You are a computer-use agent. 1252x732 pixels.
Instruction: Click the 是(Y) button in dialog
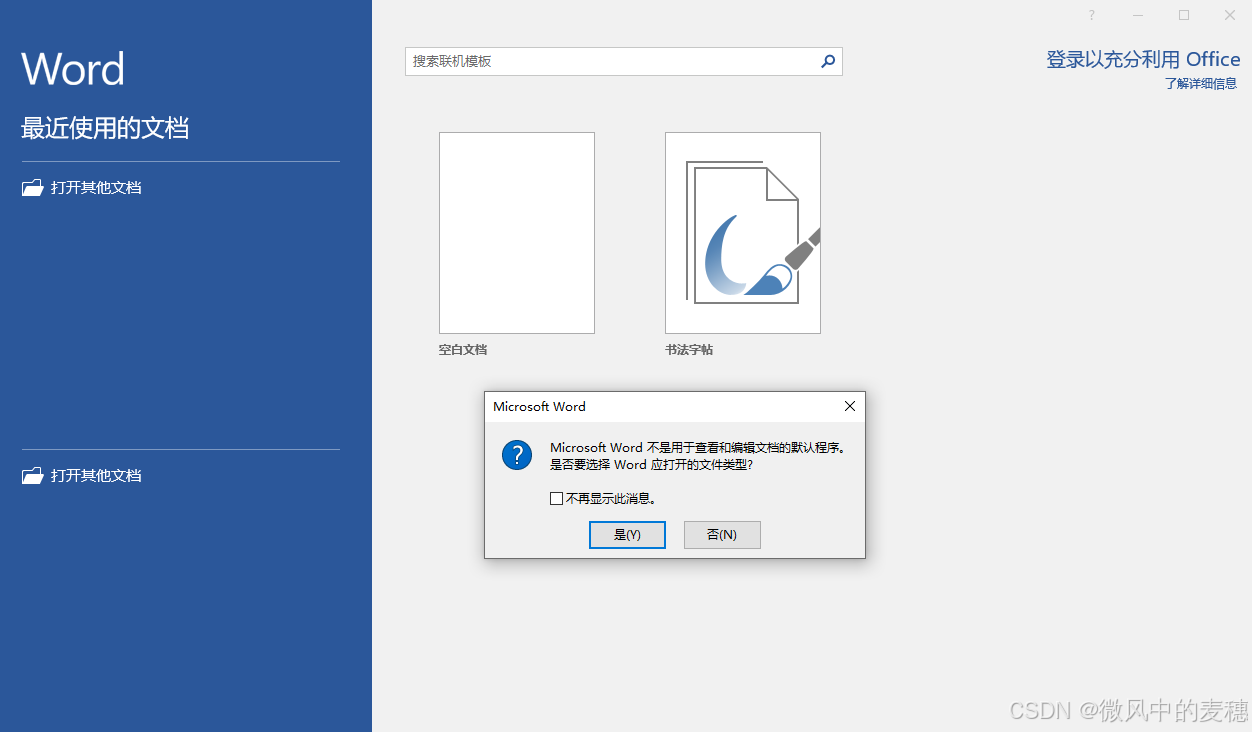tap(627, 535)
